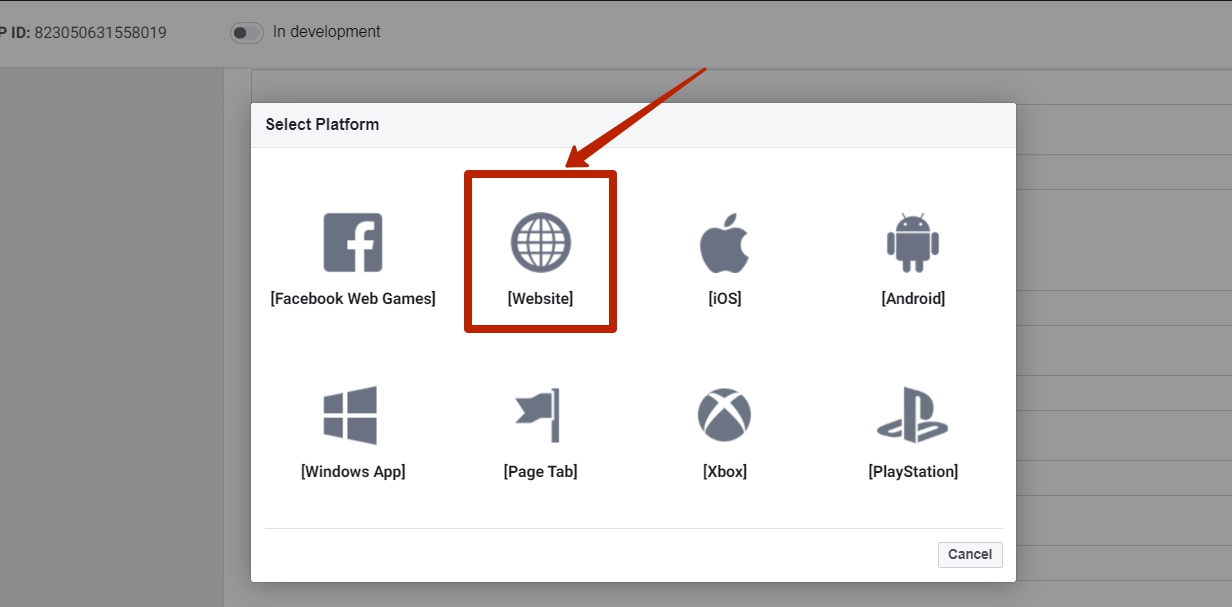Screen dimensions: 1232x607
Task: Click the [Xbox] platform label
Action: [724, 470]
